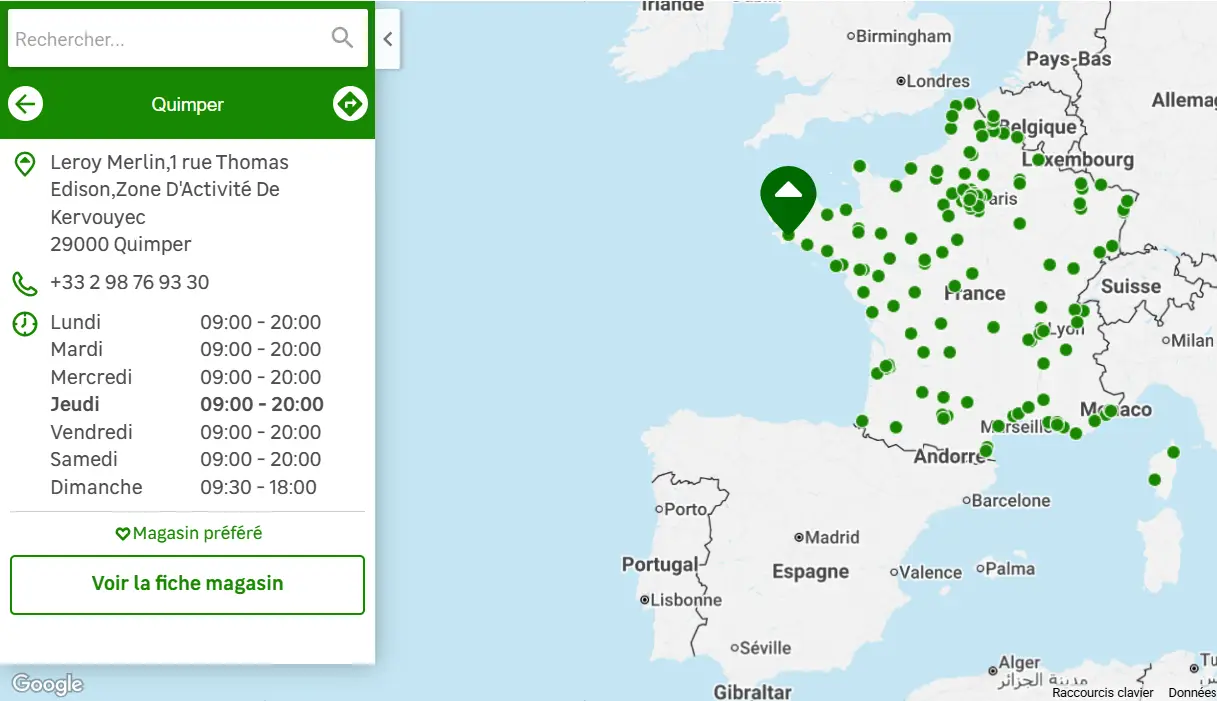Click the location pin icon next to the address

24,163
